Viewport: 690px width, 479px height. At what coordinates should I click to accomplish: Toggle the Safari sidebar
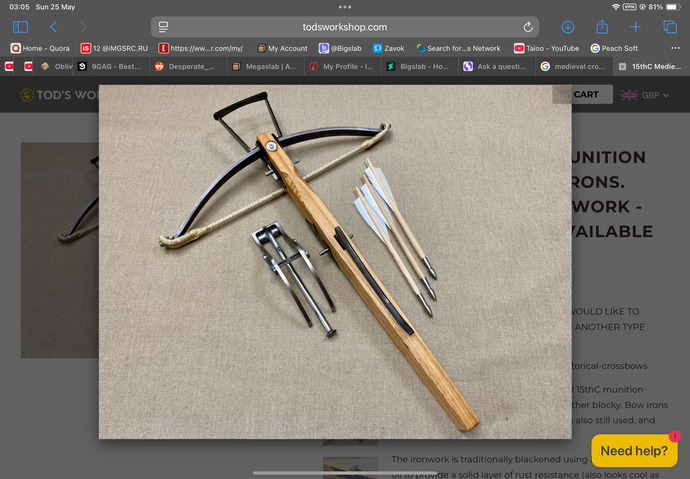(x=20, y=27)
